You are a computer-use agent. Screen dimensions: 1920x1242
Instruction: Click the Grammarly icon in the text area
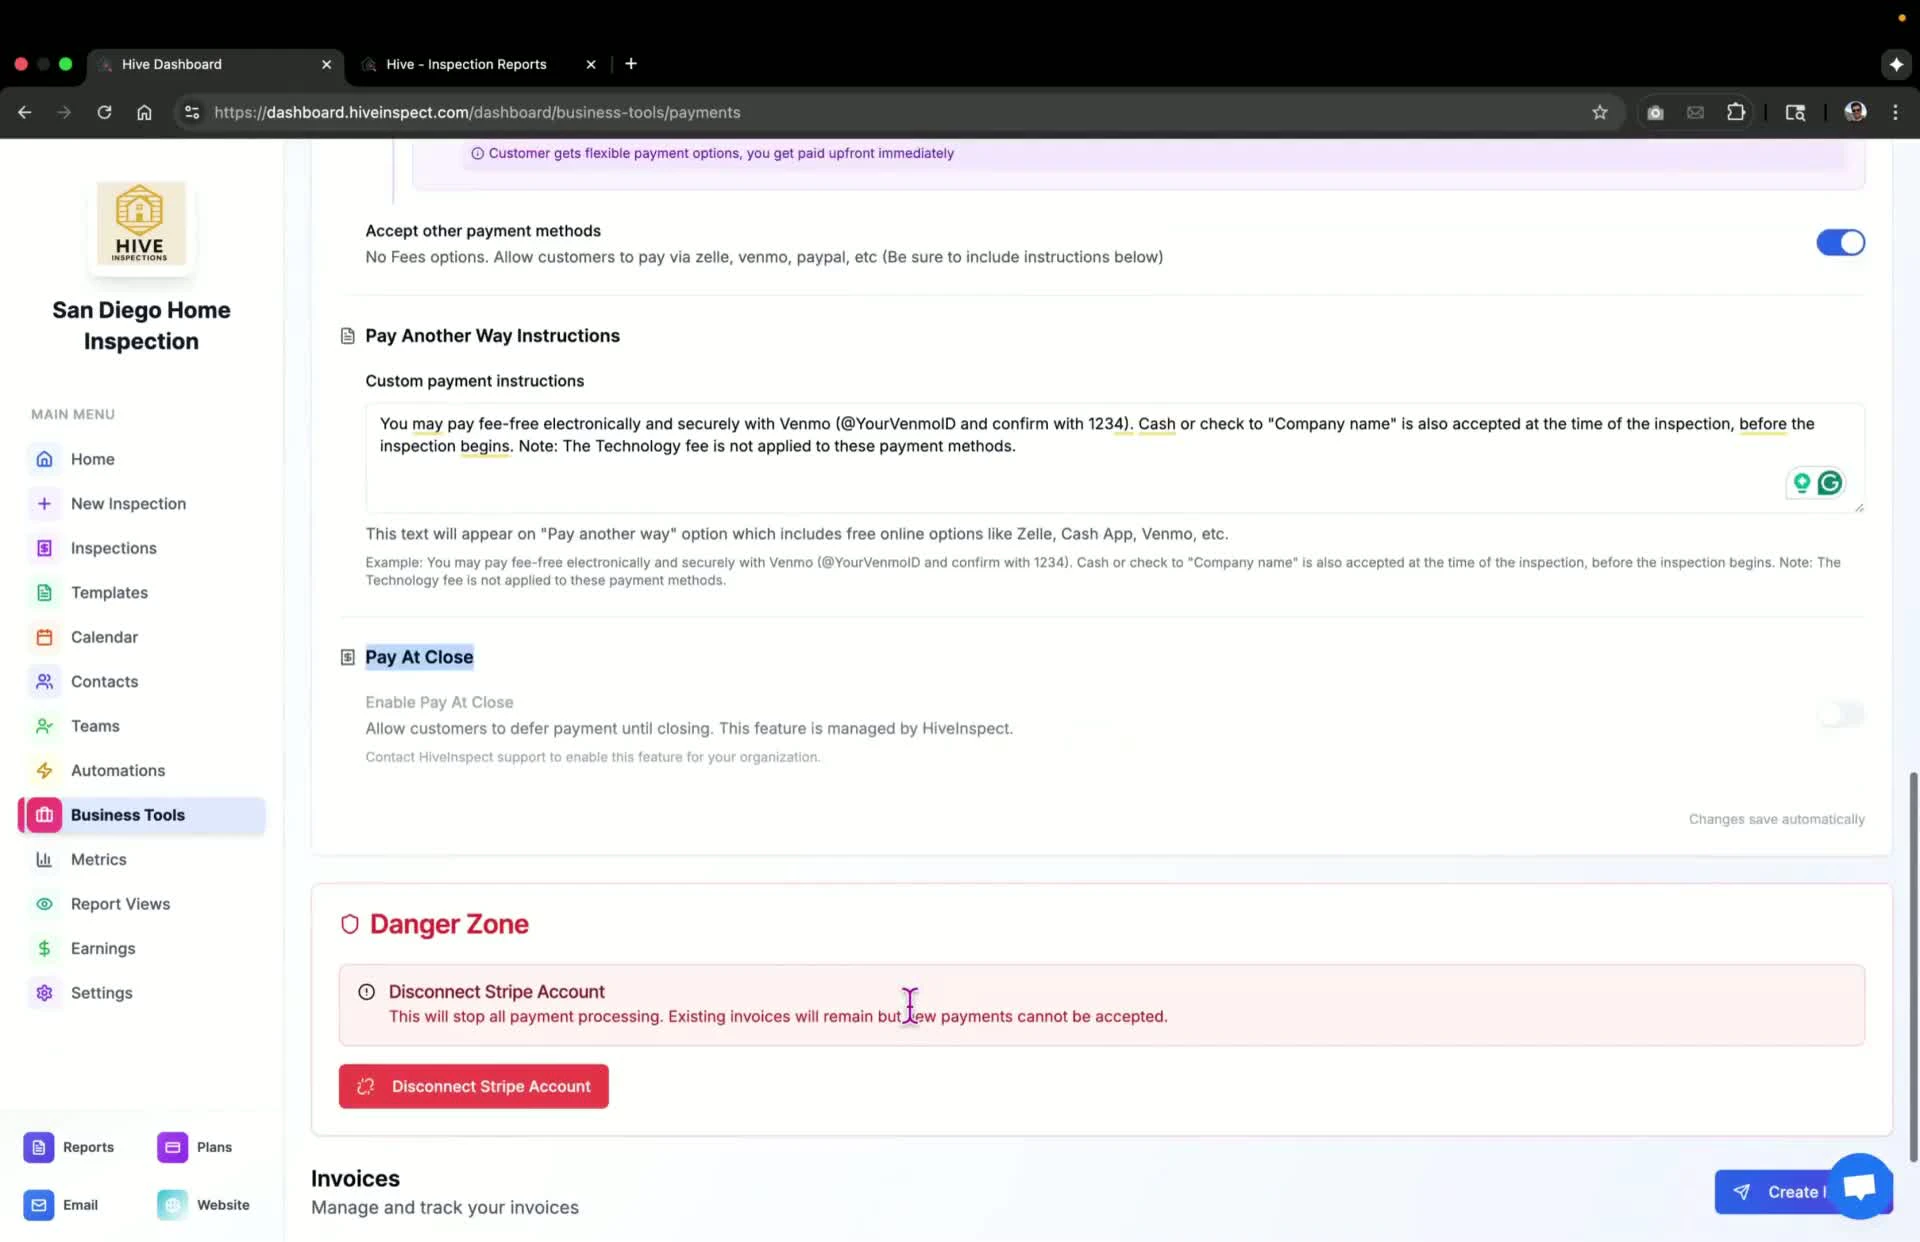1830,483
